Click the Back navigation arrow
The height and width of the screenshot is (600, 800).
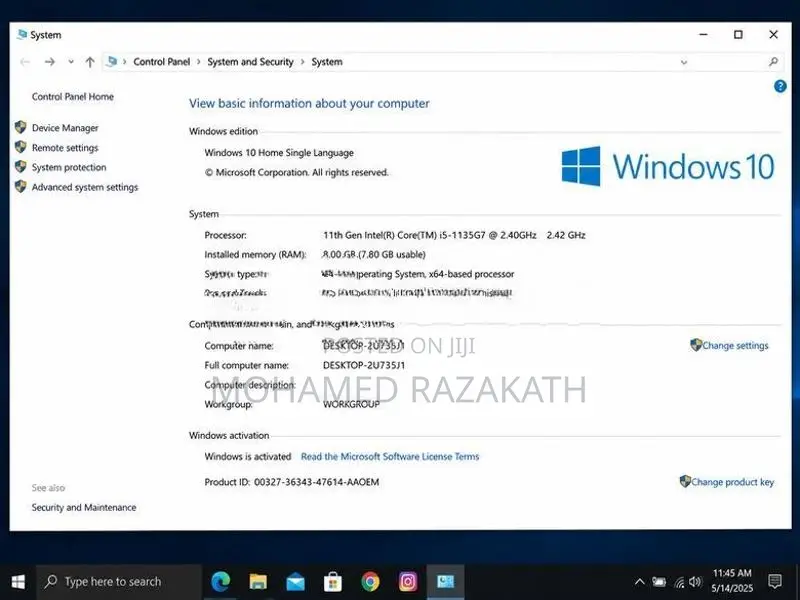point(25,62)
